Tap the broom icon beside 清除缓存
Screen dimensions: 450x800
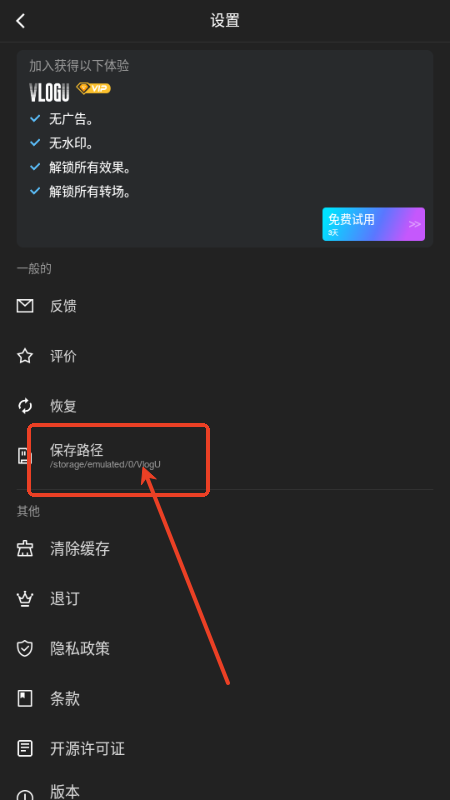(25, 549)
